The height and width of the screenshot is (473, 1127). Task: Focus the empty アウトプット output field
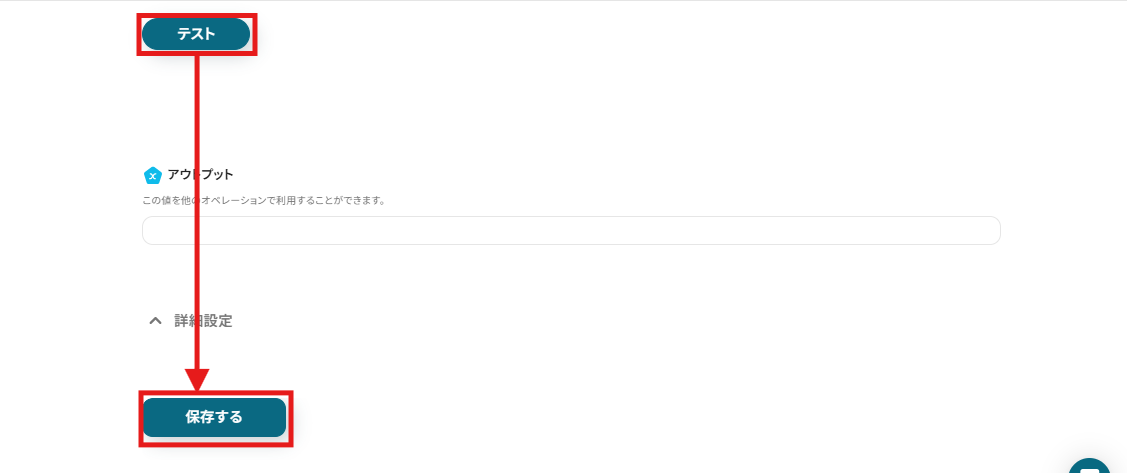point(571,231)
